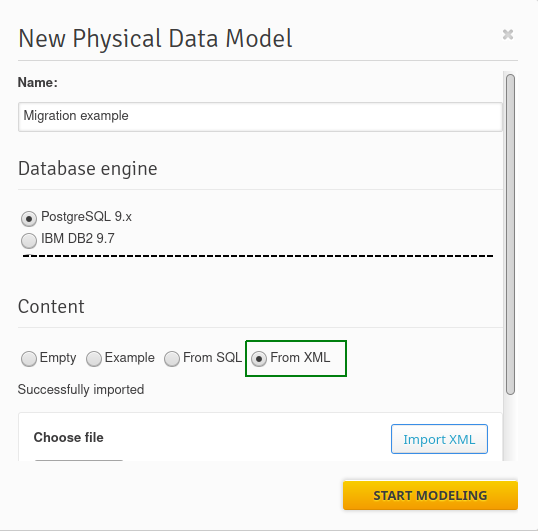
Task: Select the IBM DB2 9.7 database engine
Action: [x=29, y=240]
